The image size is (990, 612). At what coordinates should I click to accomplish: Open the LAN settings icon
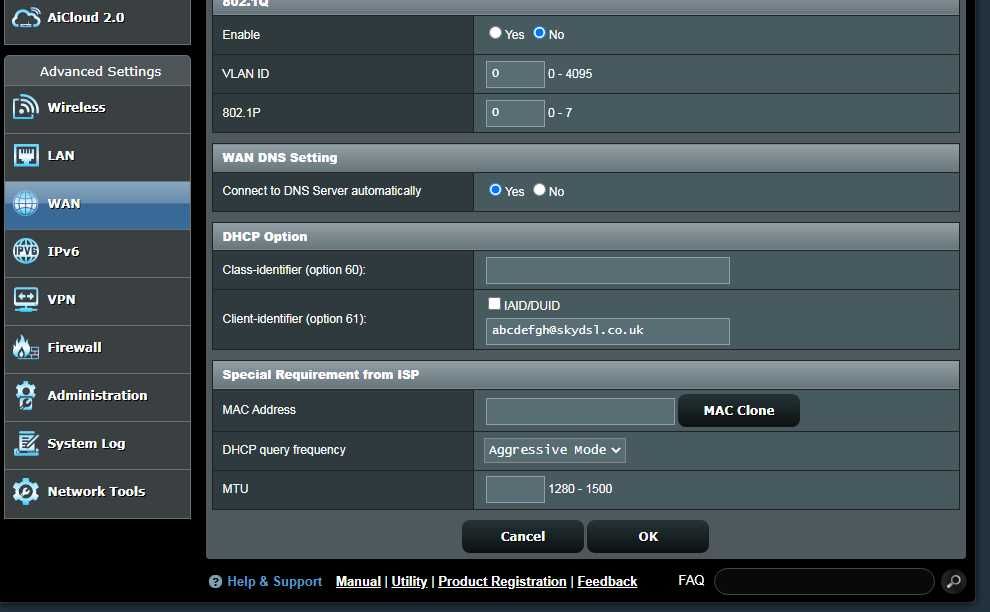coord(25,155)
